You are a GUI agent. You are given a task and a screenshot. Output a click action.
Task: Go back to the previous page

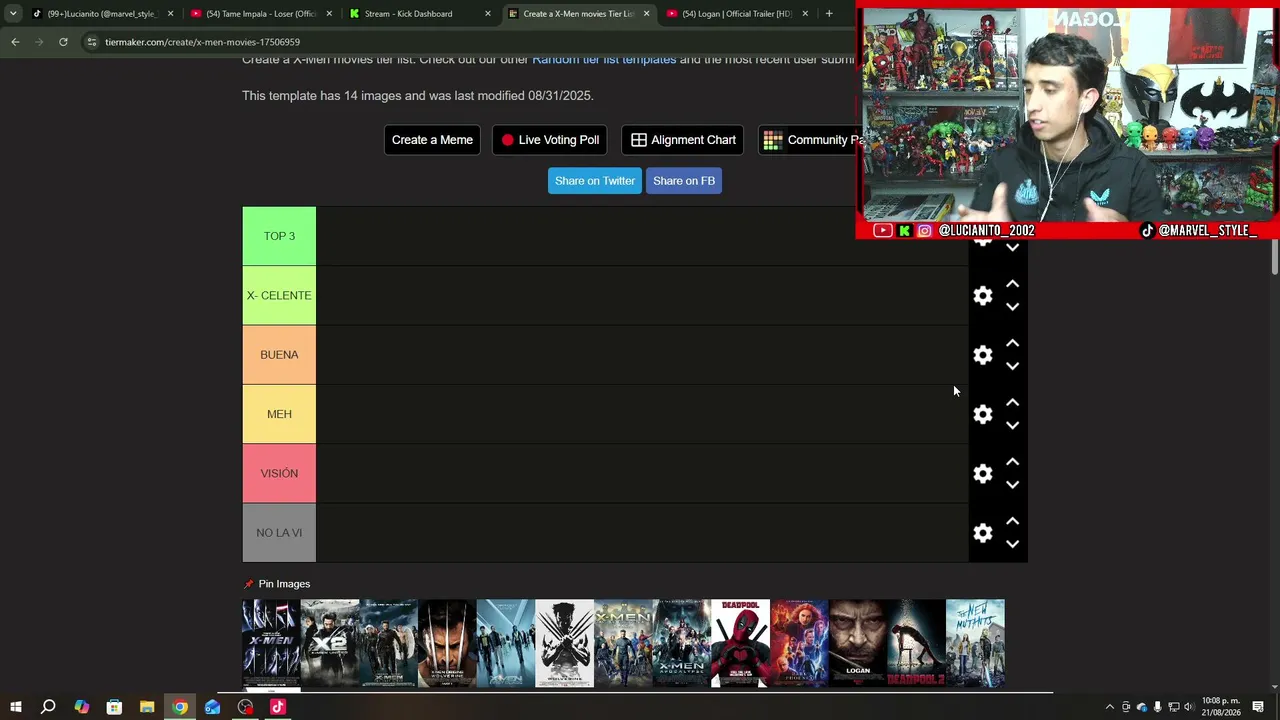point(15,42)
